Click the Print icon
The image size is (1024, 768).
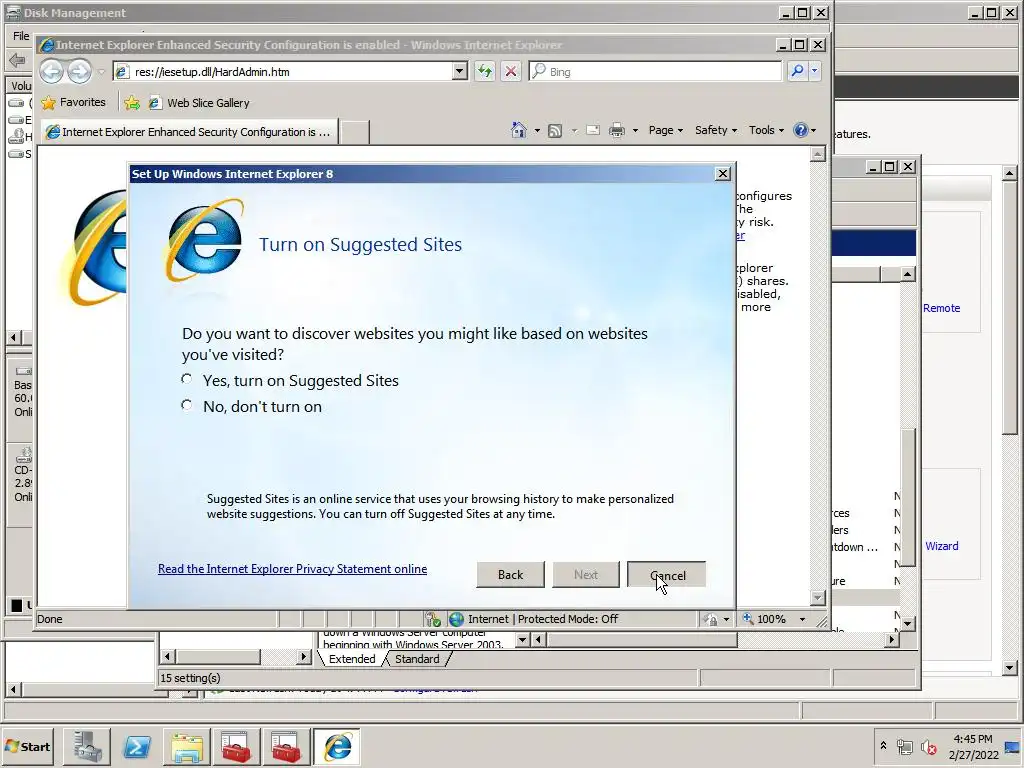(x=616, y=131)
